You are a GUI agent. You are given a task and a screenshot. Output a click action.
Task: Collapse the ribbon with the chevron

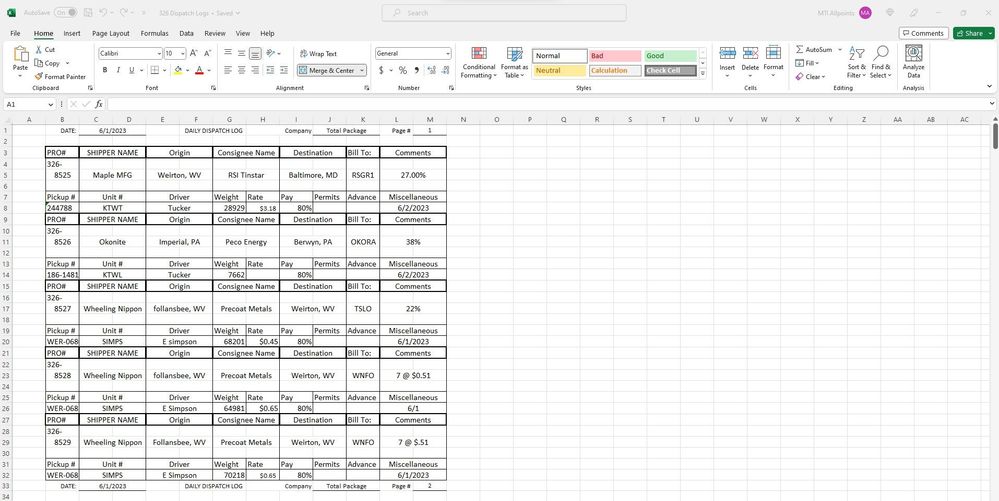click(989, 86)
